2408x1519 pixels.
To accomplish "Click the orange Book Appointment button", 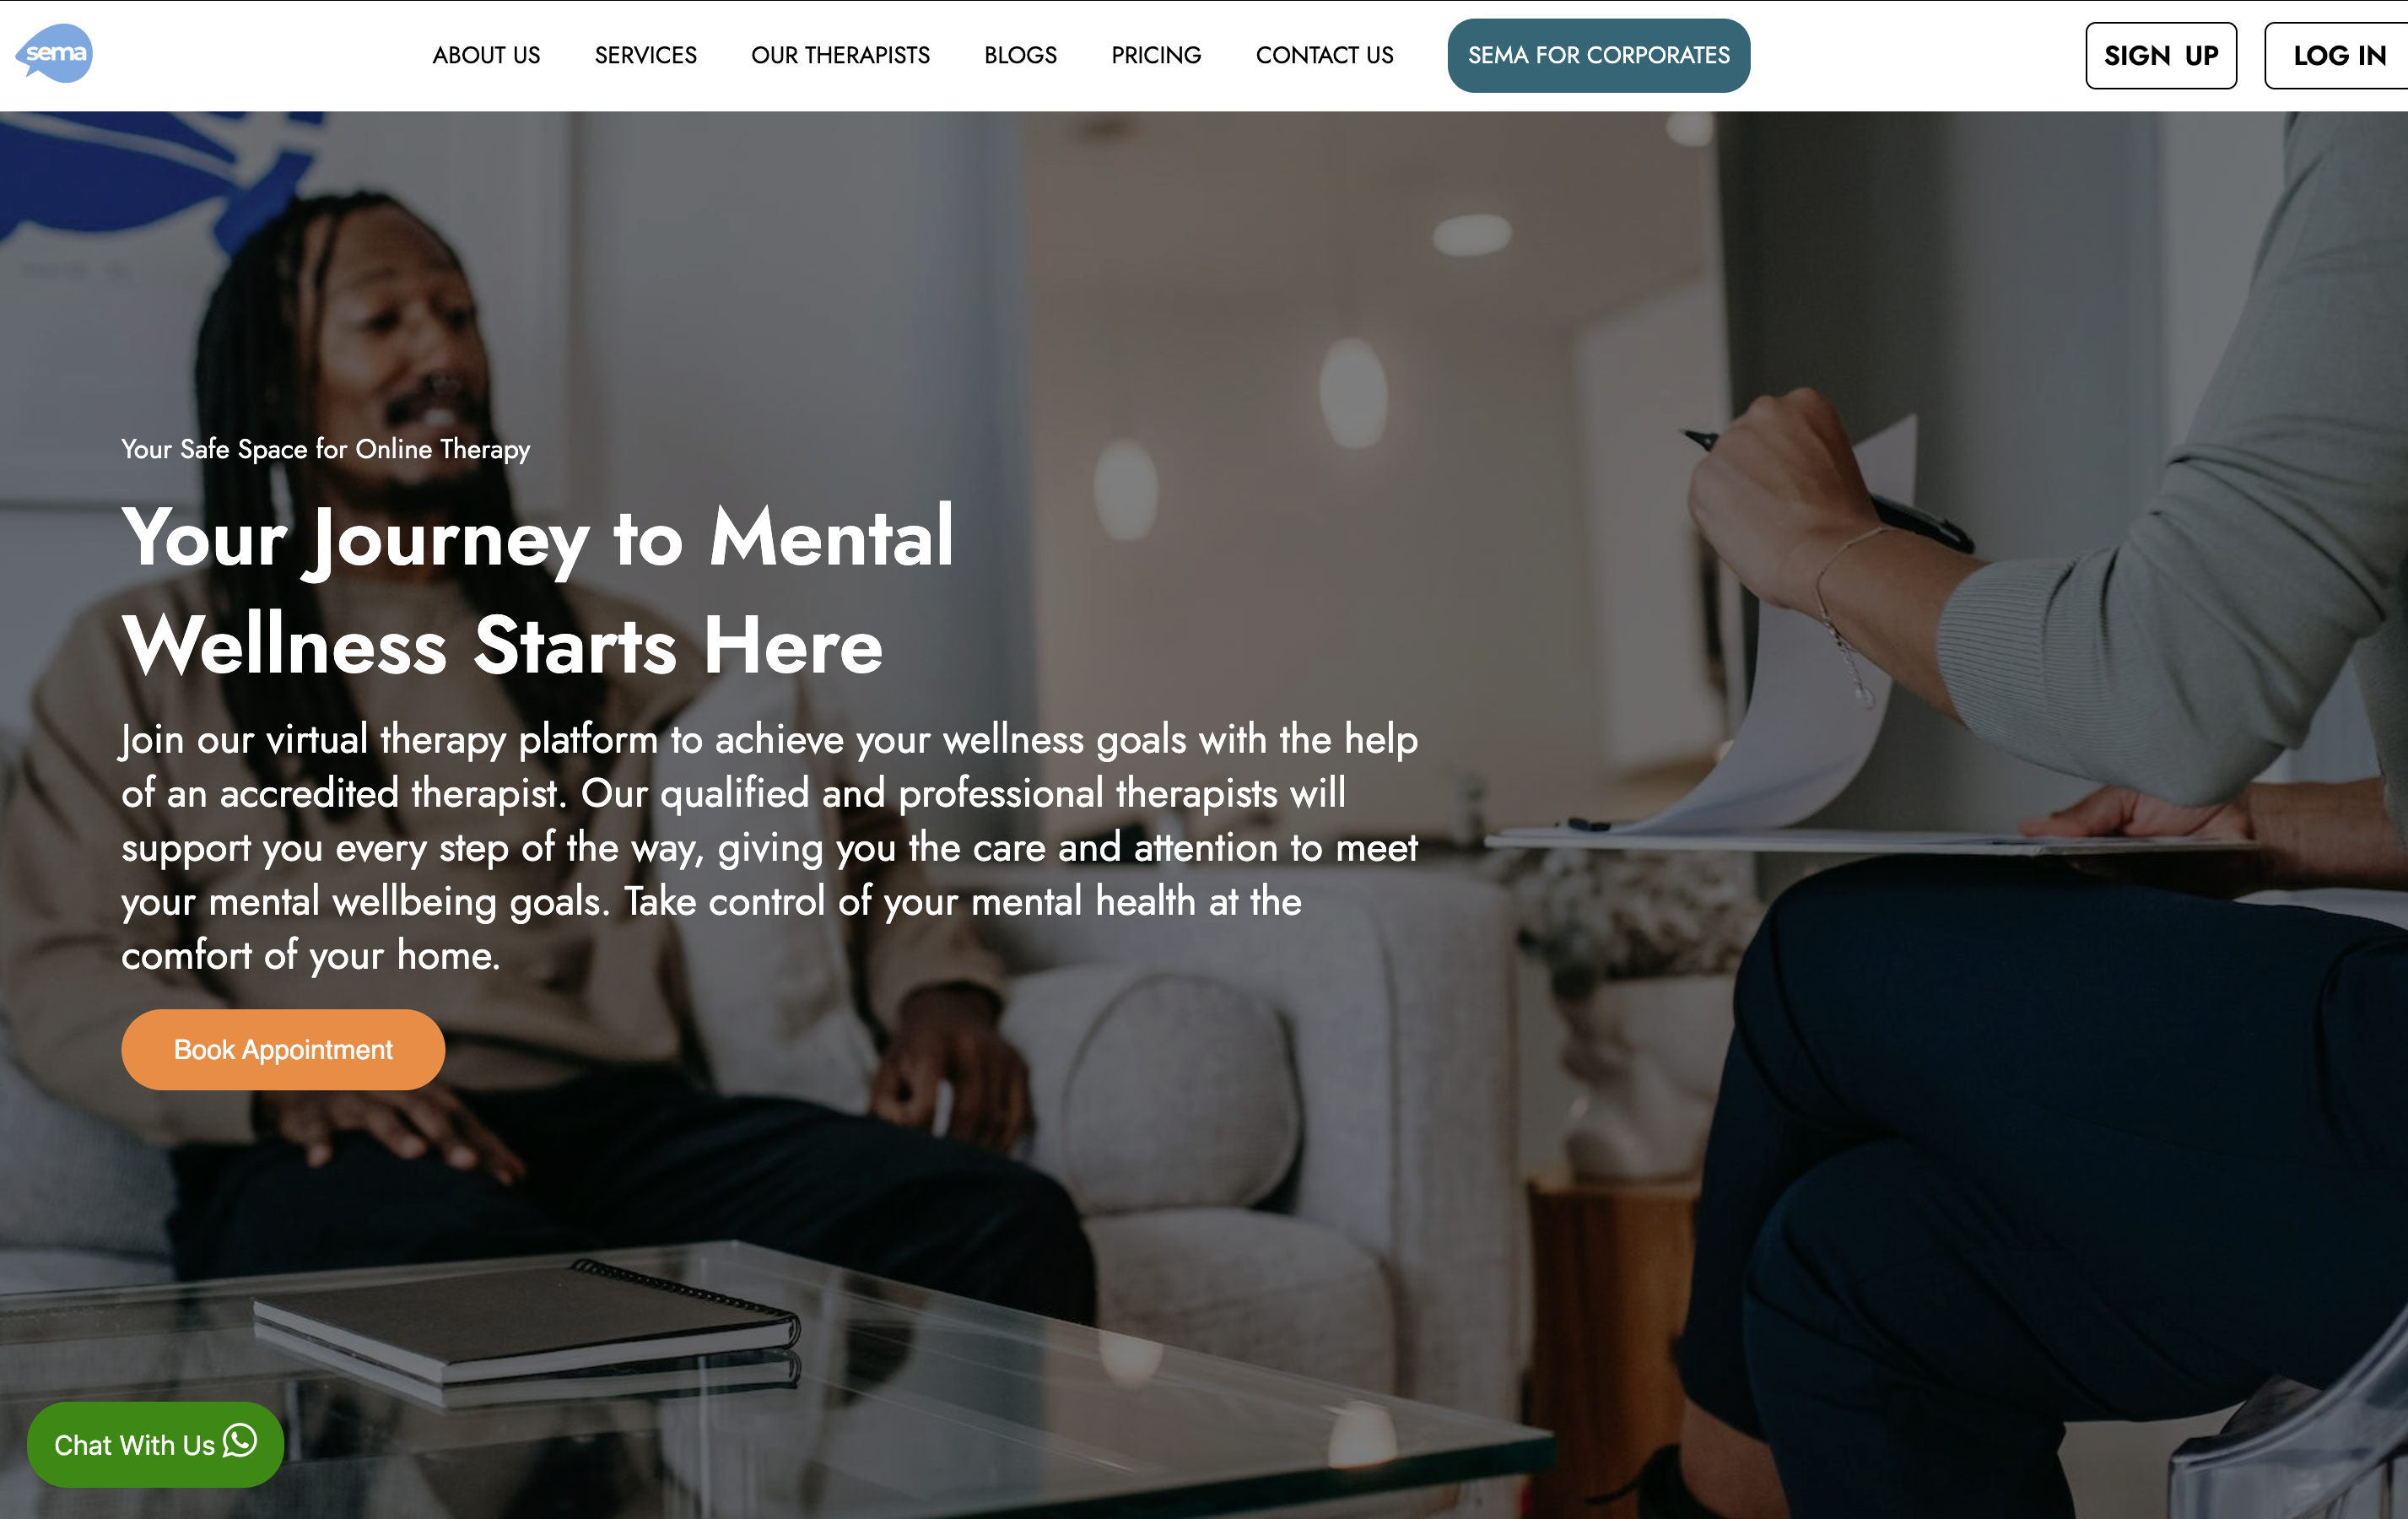I will 283,1049.
